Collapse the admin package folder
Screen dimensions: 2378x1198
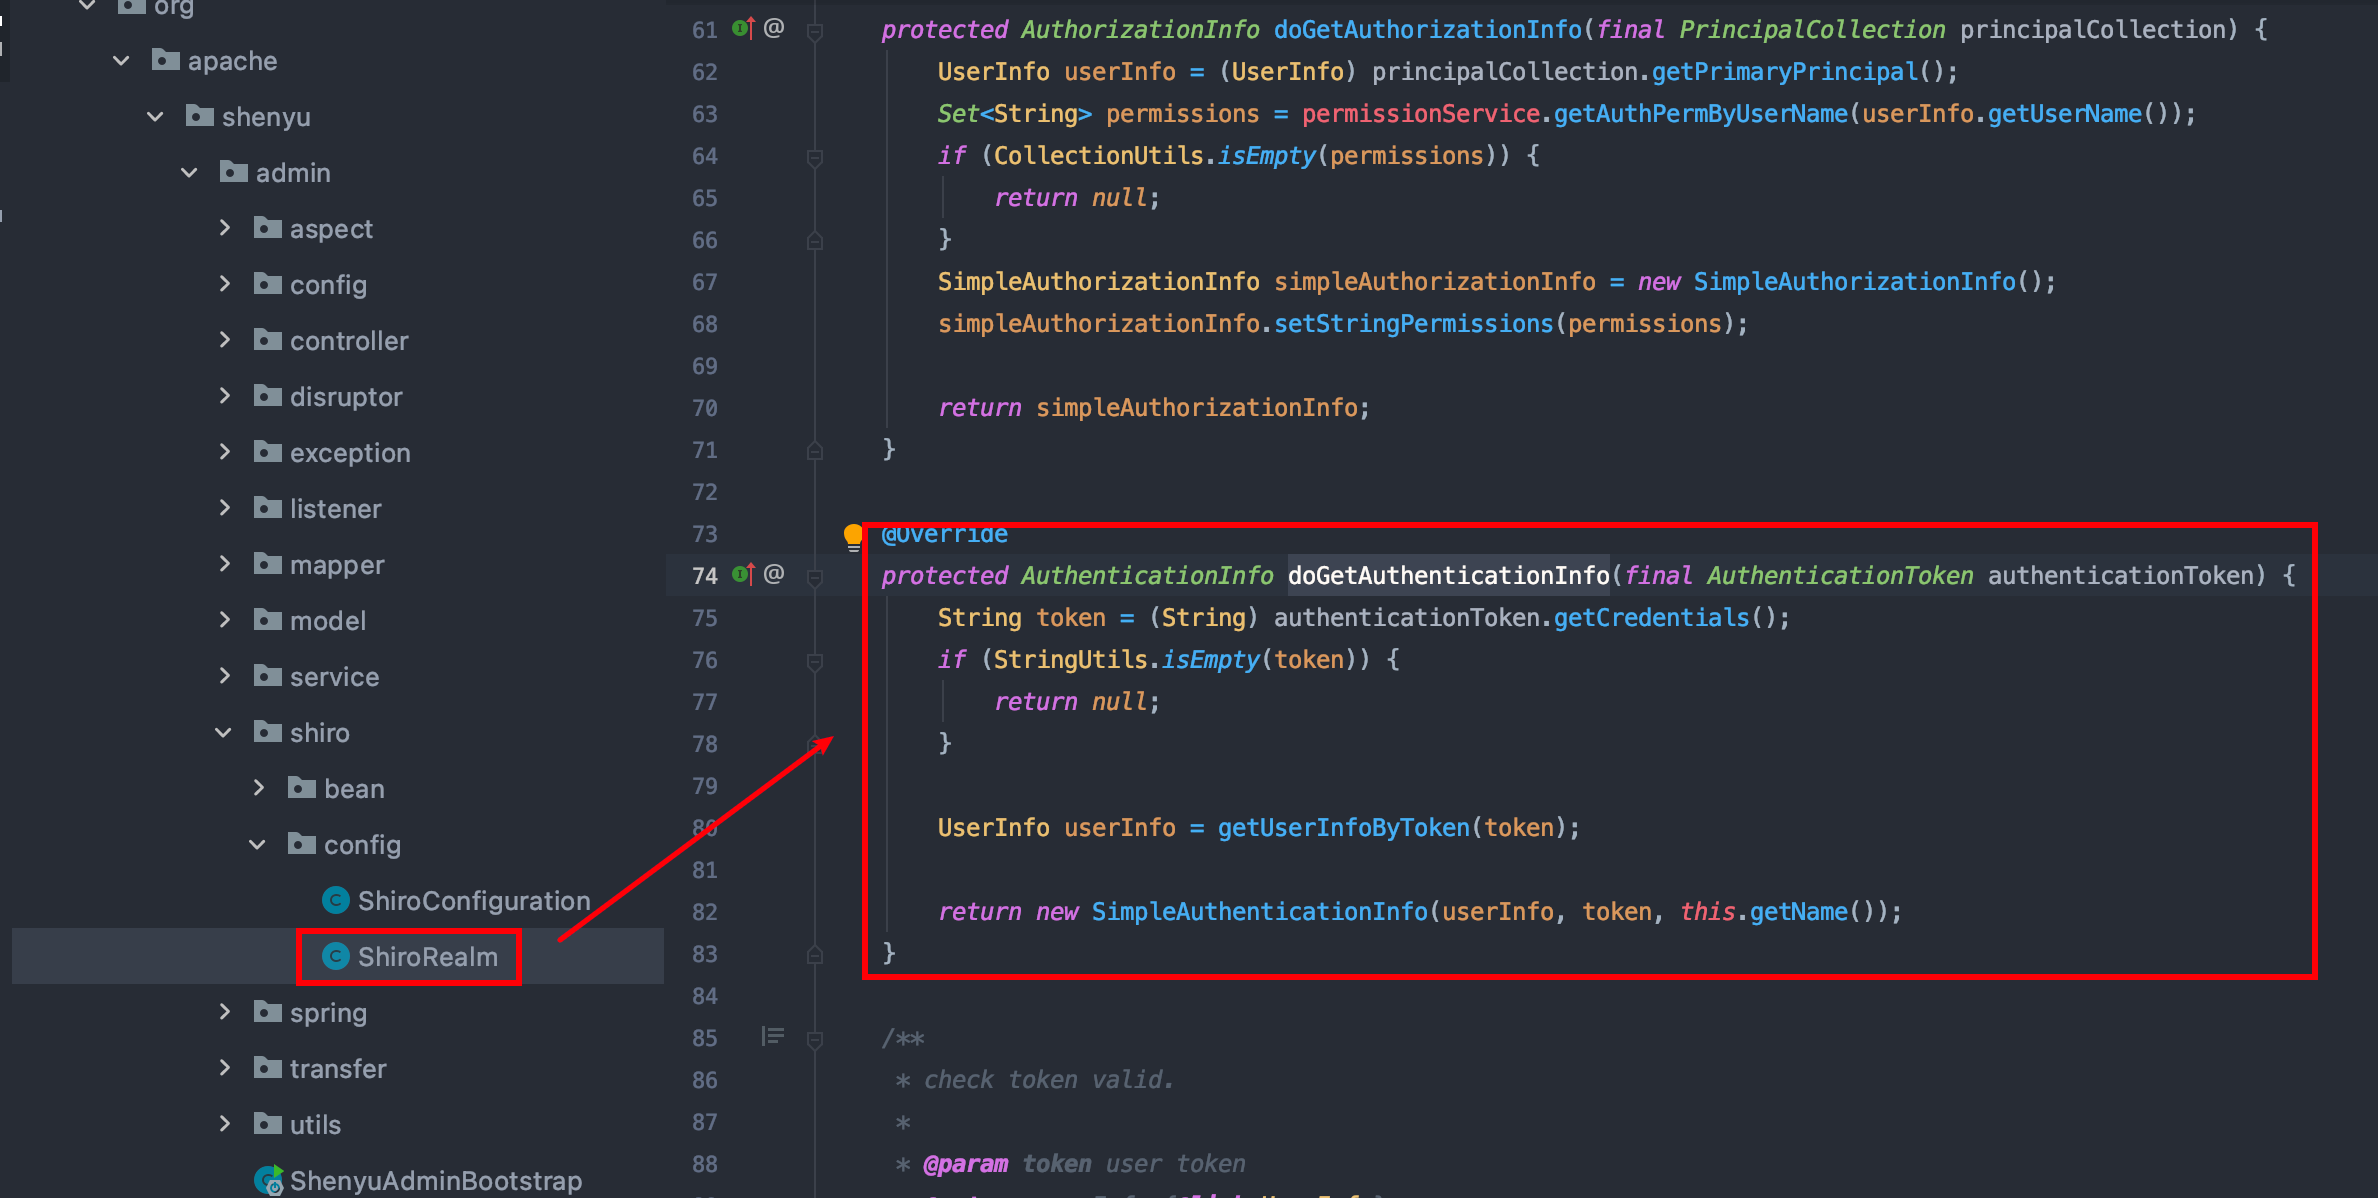(x=190, y=172)
